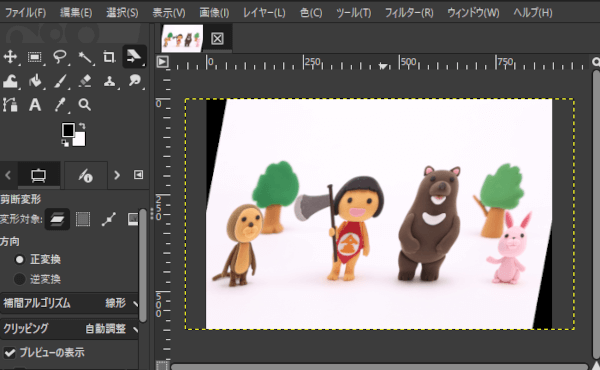This screenshot has height=370, width=600.
Task: Click the foreground black color swatch
Action: [68, 130]
